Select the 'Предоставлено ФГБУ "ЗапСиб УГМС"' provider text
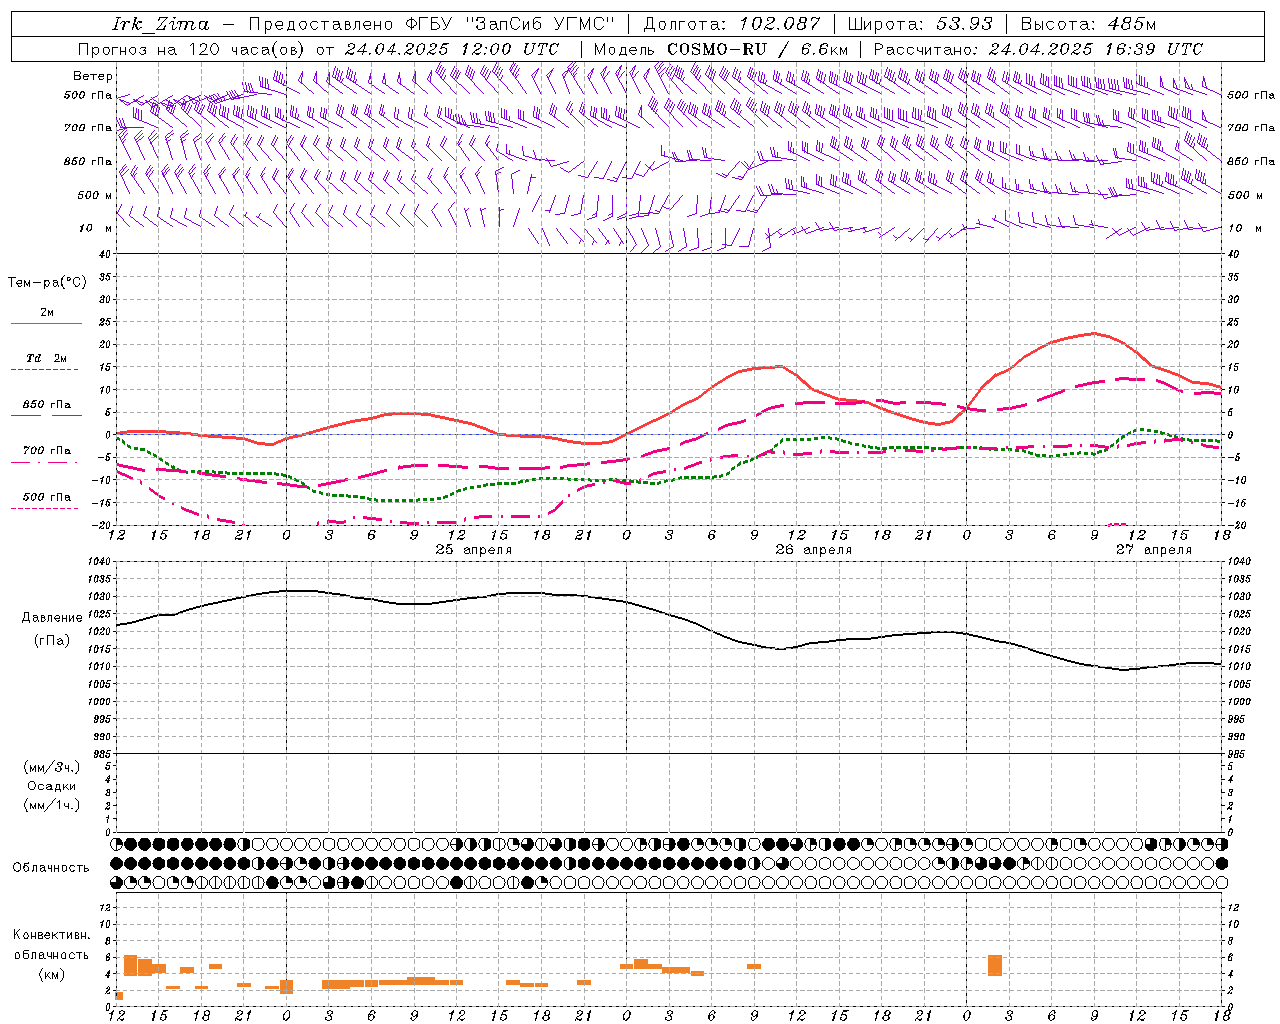Image resolution: width=1280 pixels, height=1024 pixels. coord(430,24)
